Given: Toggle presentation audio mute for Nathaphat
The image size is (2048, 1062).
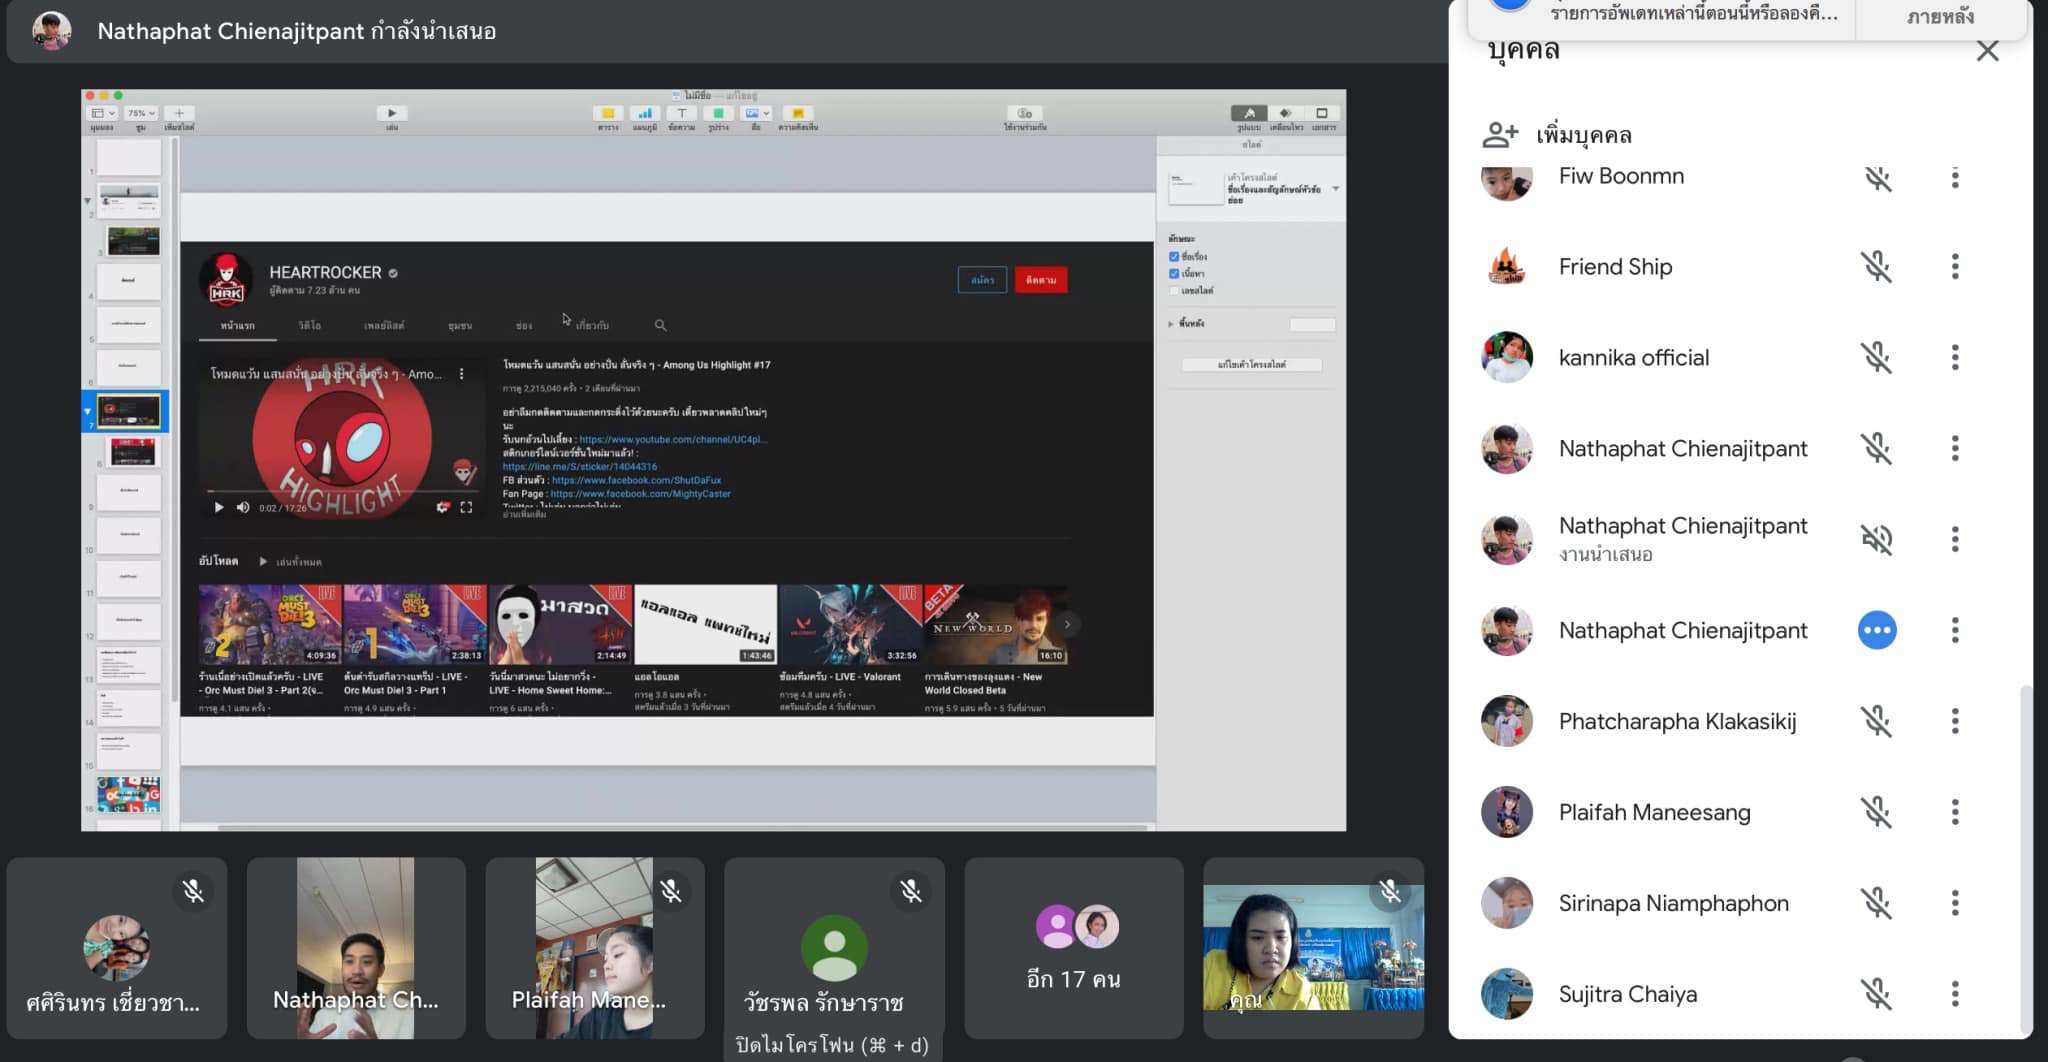Looking at the screenshot, I should [1877, 540].
